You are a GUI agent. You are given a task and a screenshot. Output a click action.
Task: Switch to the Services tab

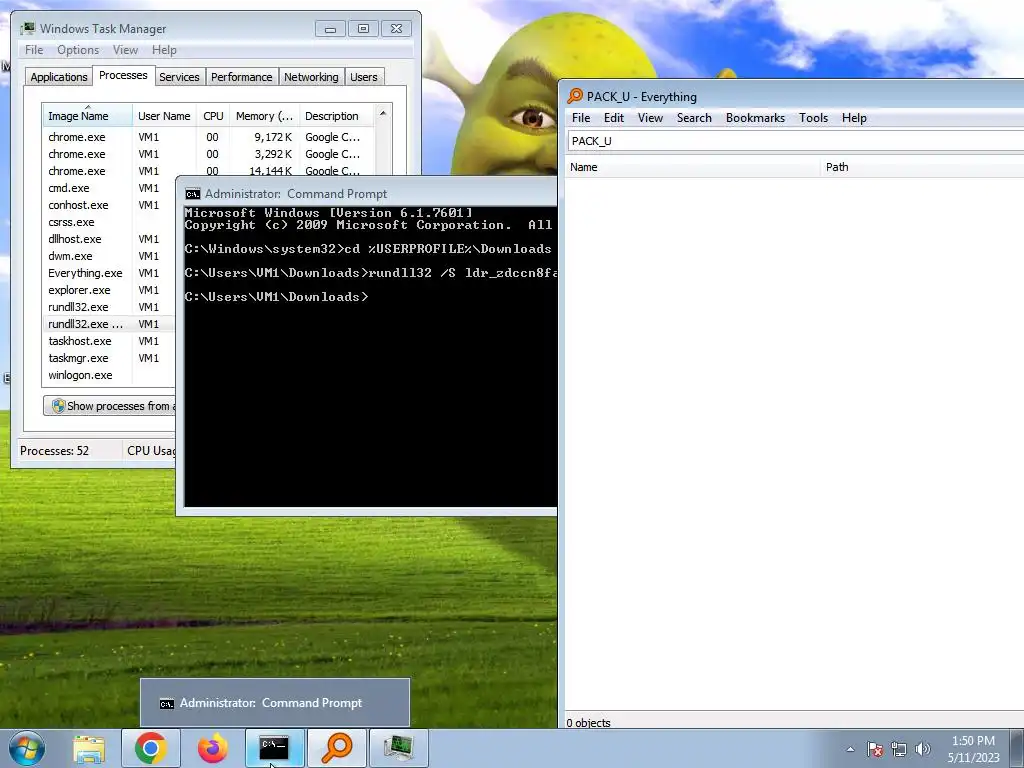coord(179,77)
